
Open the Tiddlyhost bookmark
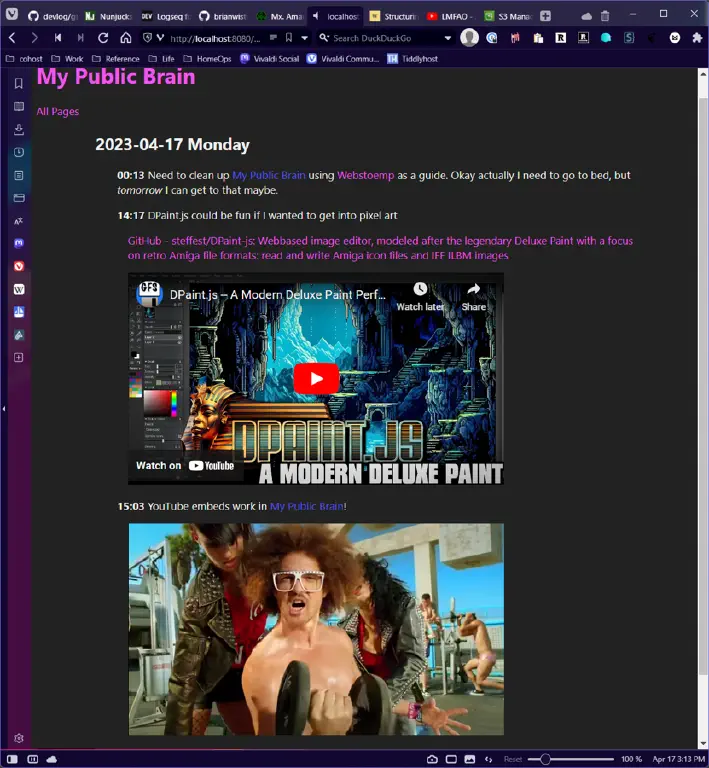tap(412, 59)
